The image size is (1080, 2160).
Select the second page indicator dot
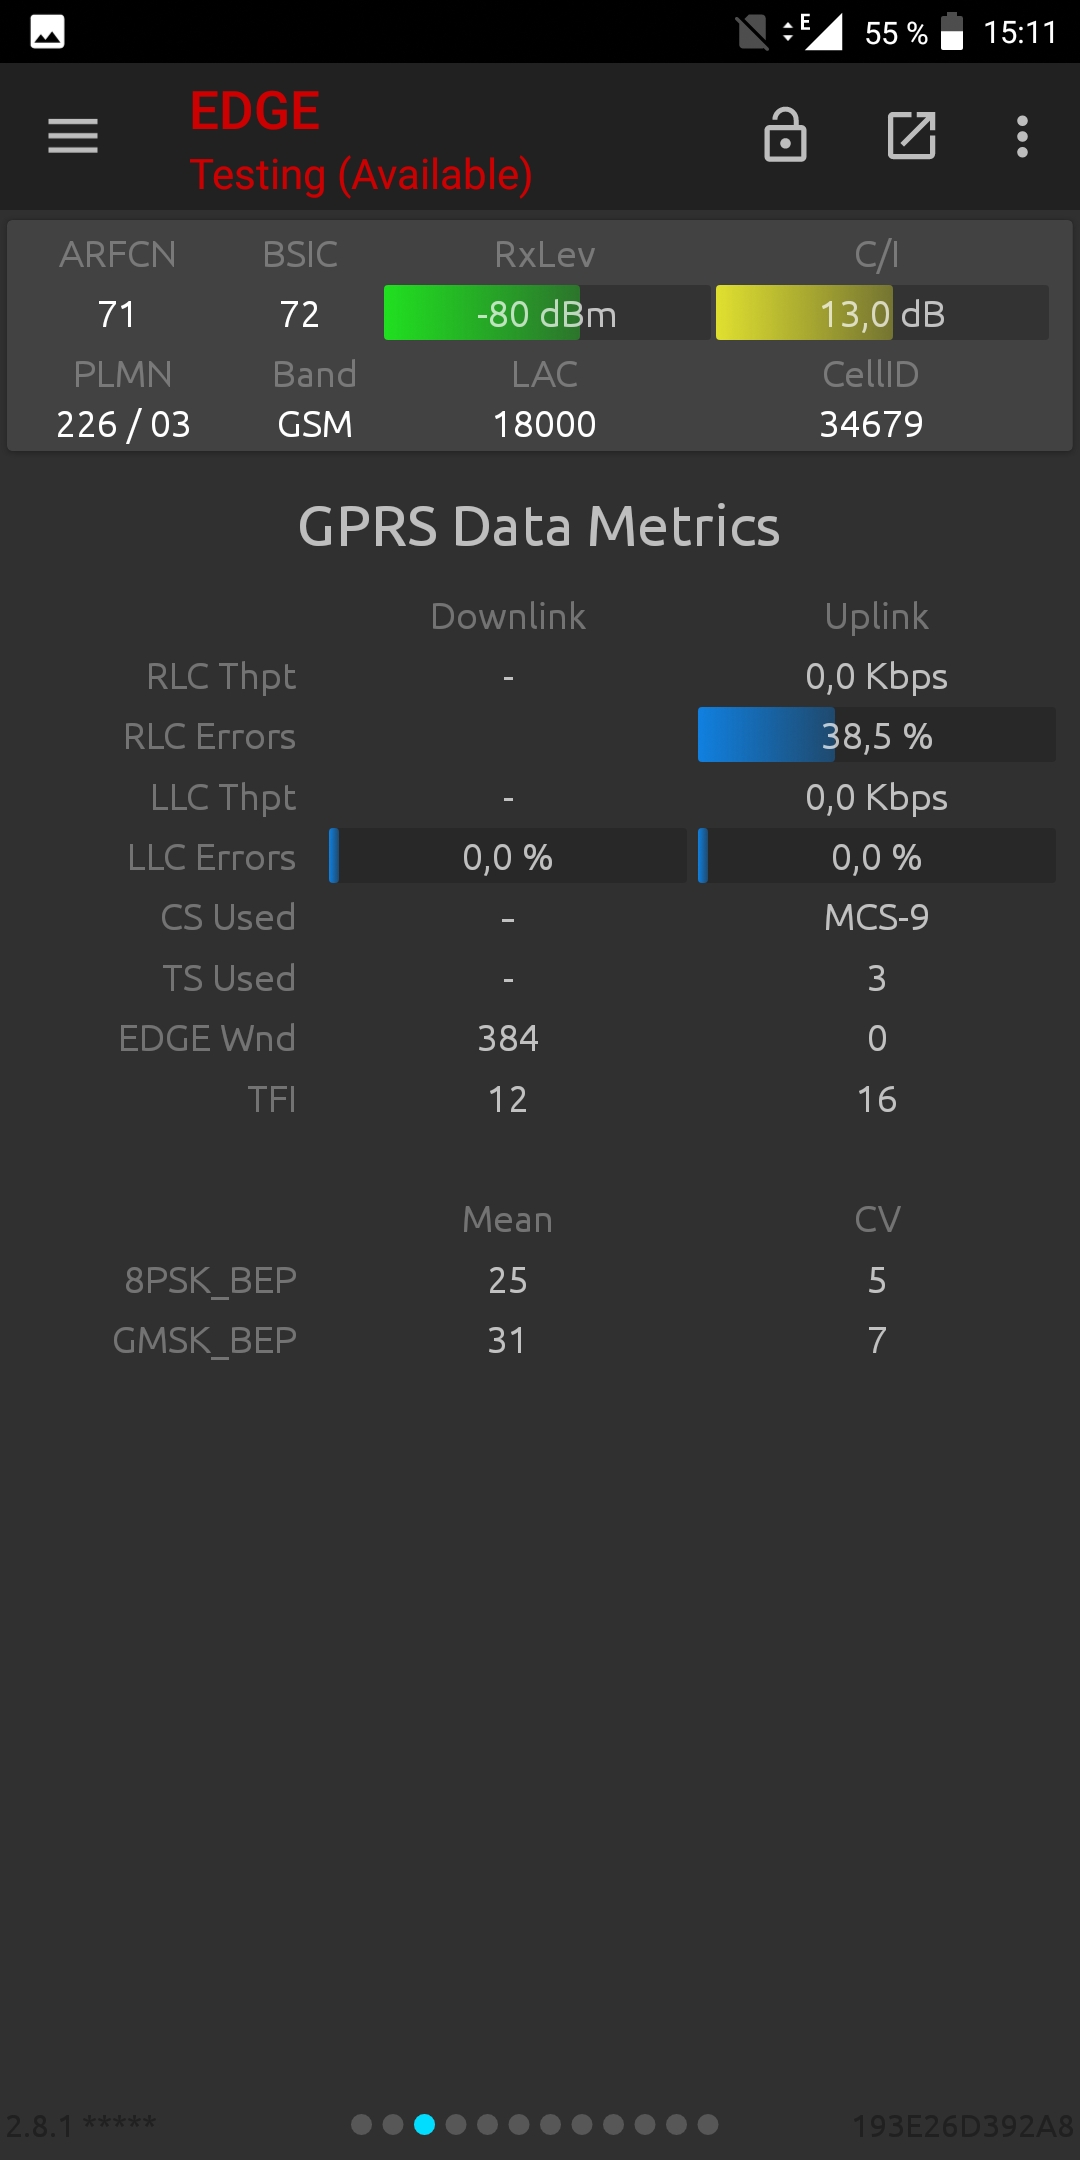point(393,2124)
